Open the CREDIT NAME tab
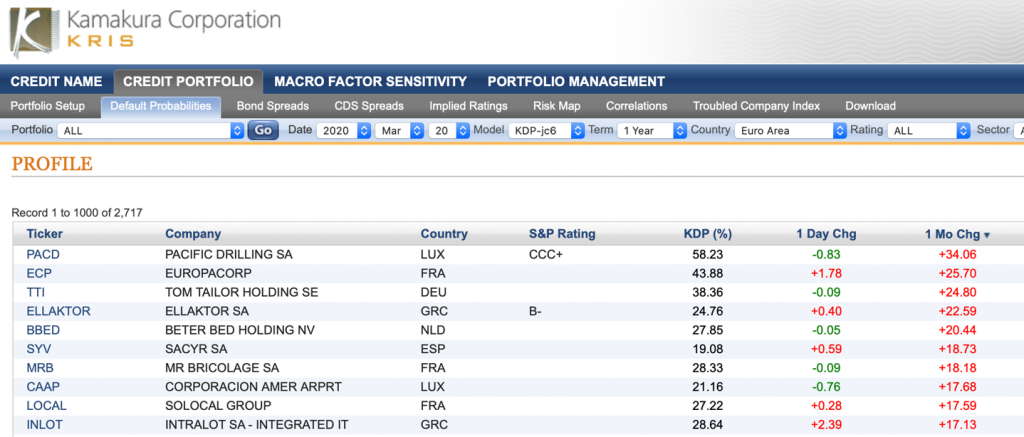The width and height of the screenshot is (1024, 437). tap(56, 82)
